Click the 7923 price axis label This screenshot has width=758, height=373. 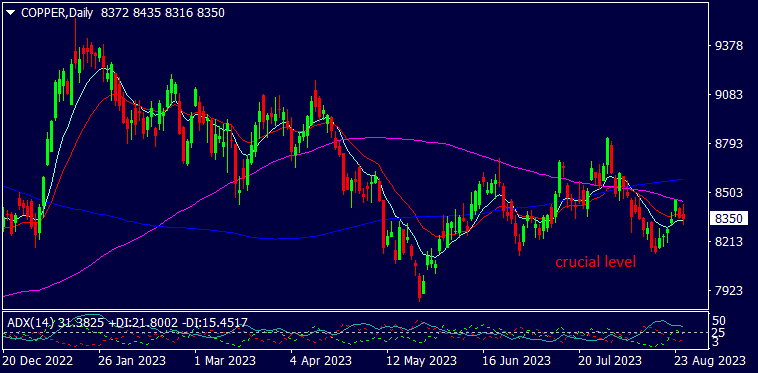click(729, 290)
